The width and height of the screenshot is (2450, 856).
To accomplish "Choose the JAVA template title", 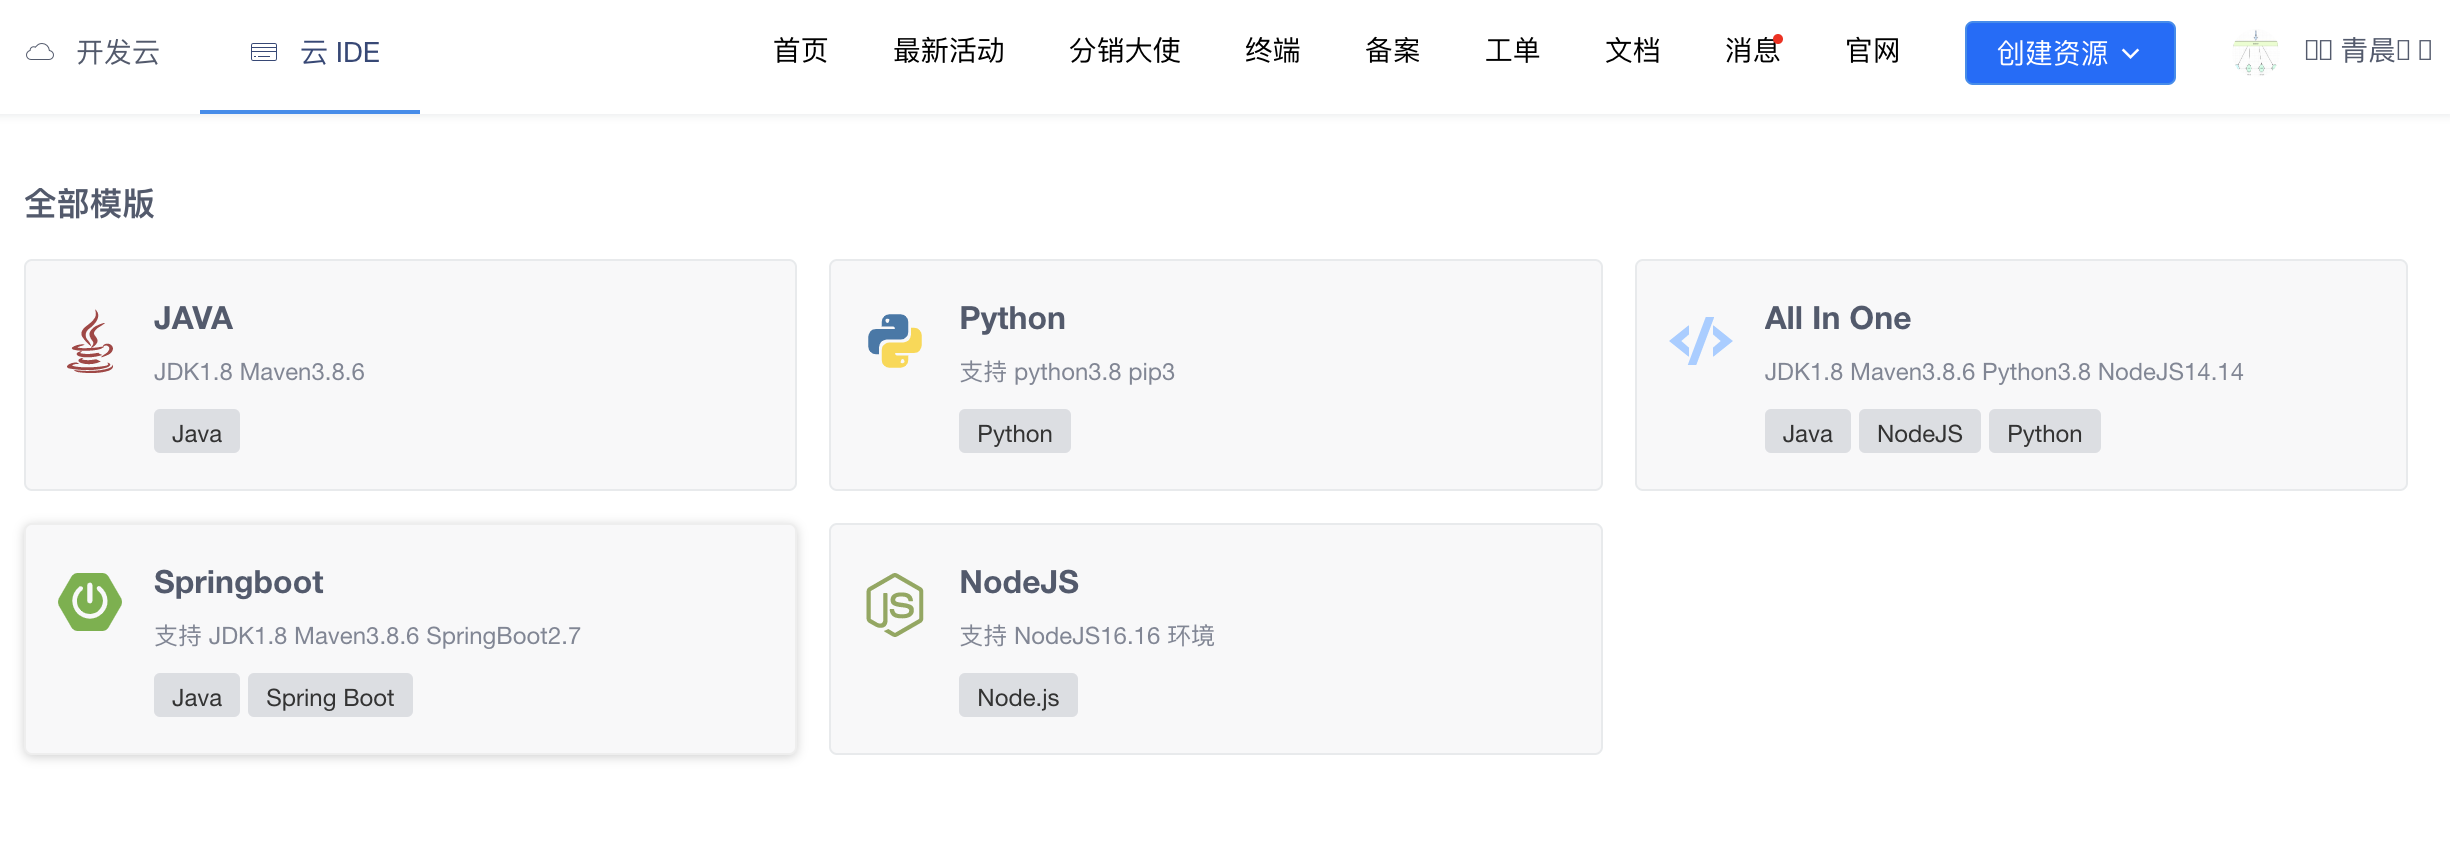I will (x=193, y=318).
